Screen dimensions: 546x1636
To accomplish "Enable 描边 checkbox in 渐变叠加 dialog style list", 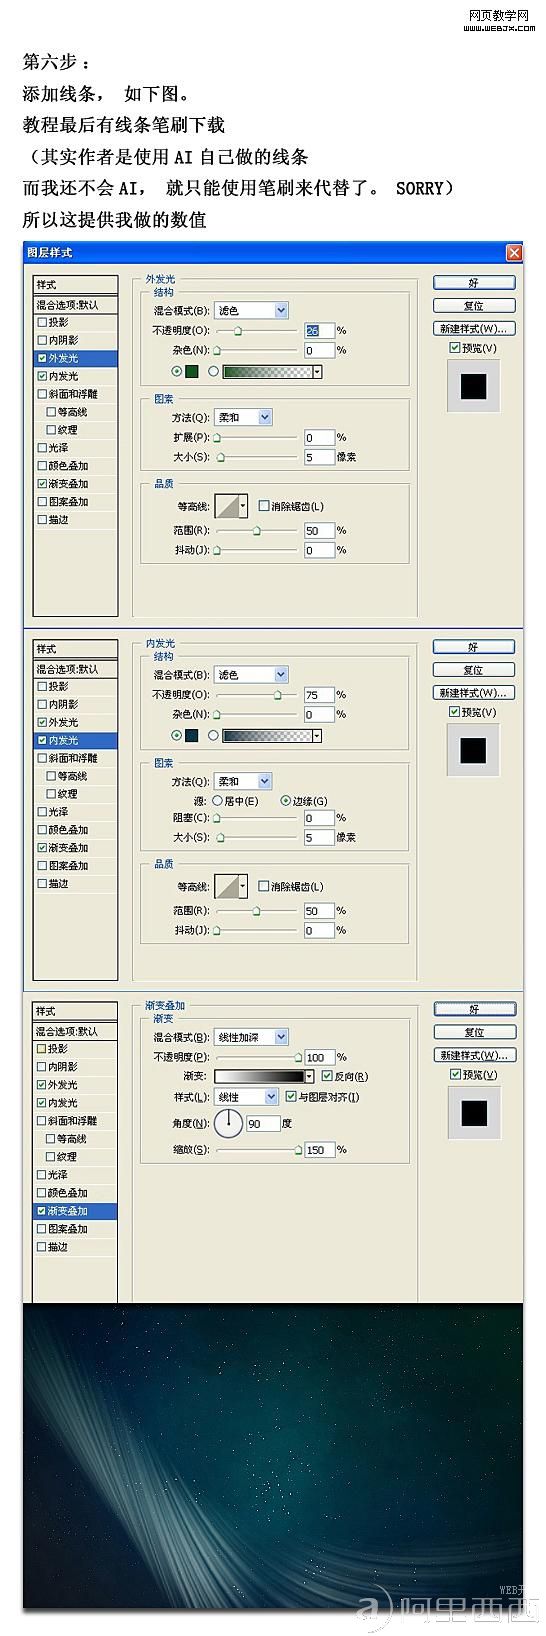I will (42, 1247).
